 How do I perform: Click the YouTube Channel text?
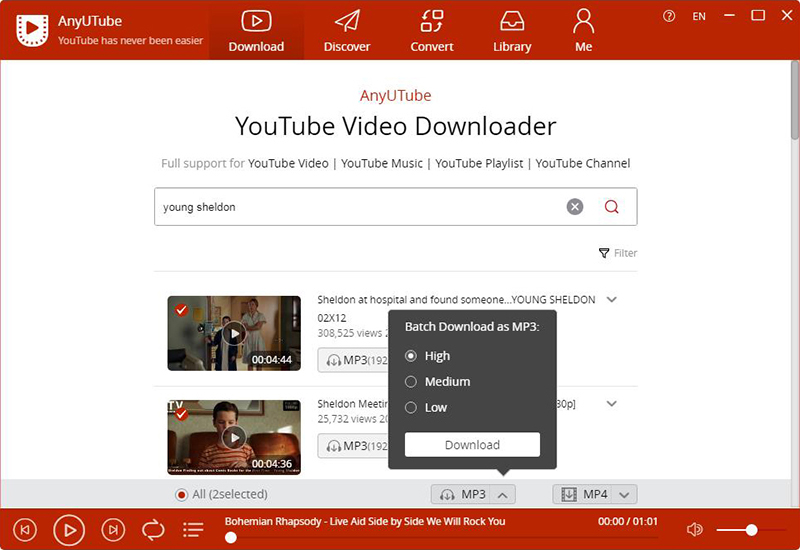tap(583, 163)
